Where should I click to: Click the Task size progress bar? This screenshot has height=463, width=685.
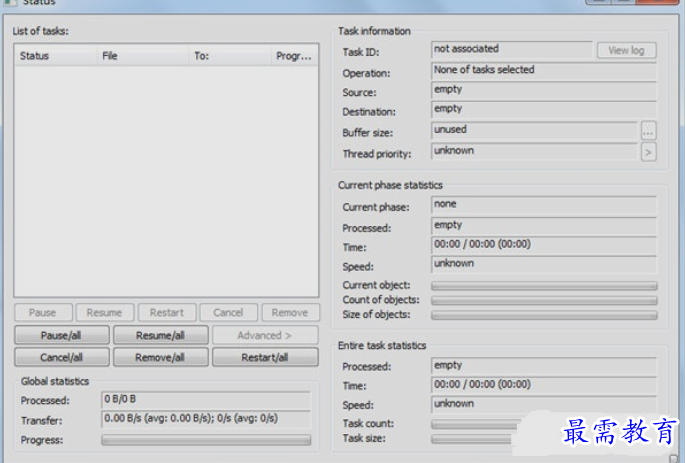click(472, 439)
